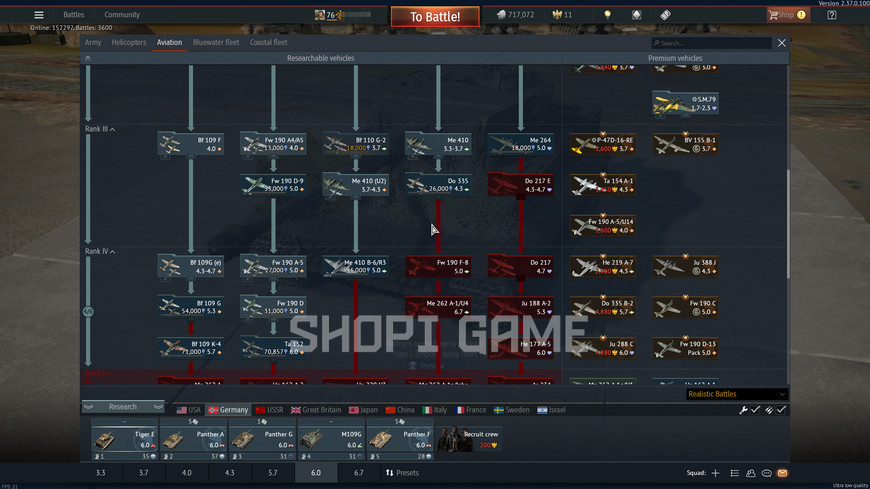Open the Shop button
This screenshot has width=870, height=489.
[x=787, y=15]
